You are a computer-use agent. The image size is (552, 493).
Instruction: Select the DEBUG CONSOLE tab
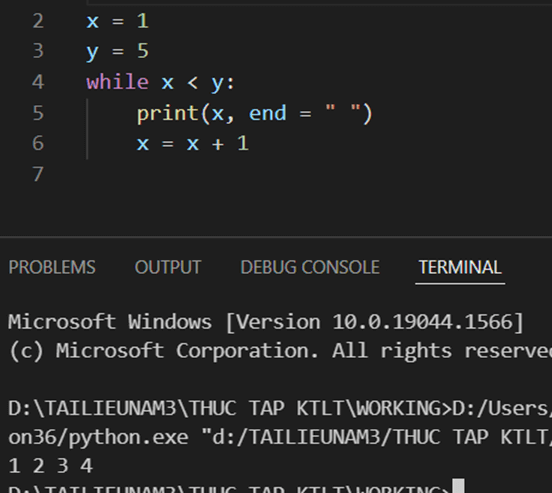(310, 267)
